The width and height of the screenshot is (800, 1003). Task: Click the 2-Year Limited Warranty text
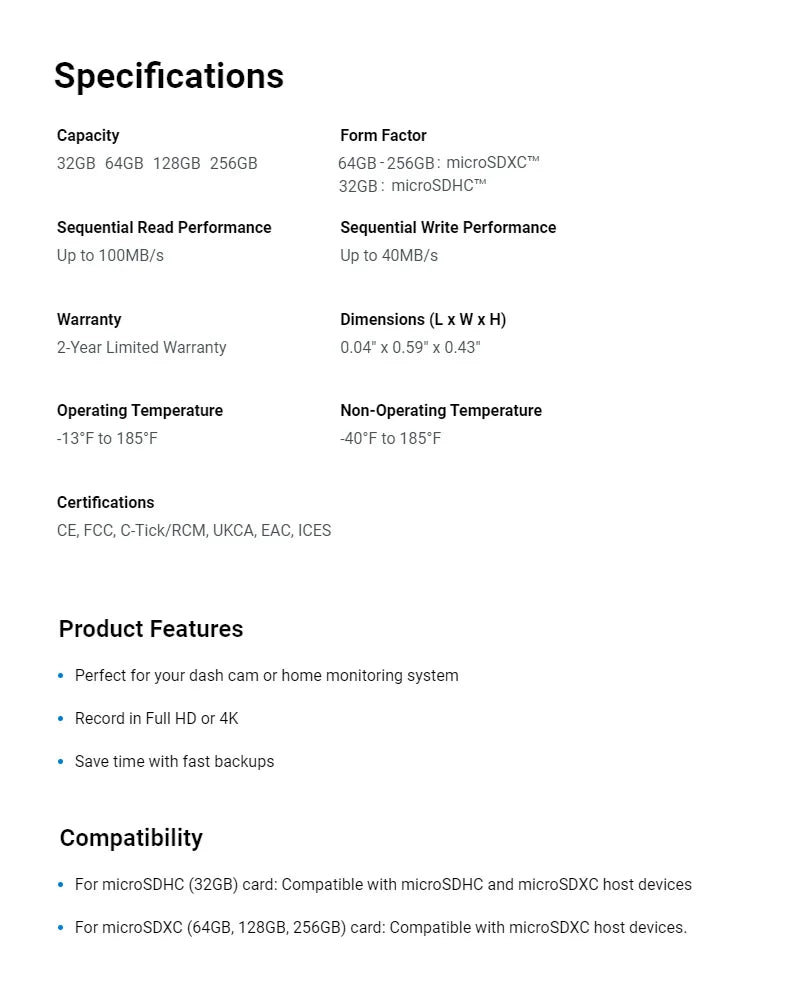point(141,347)
